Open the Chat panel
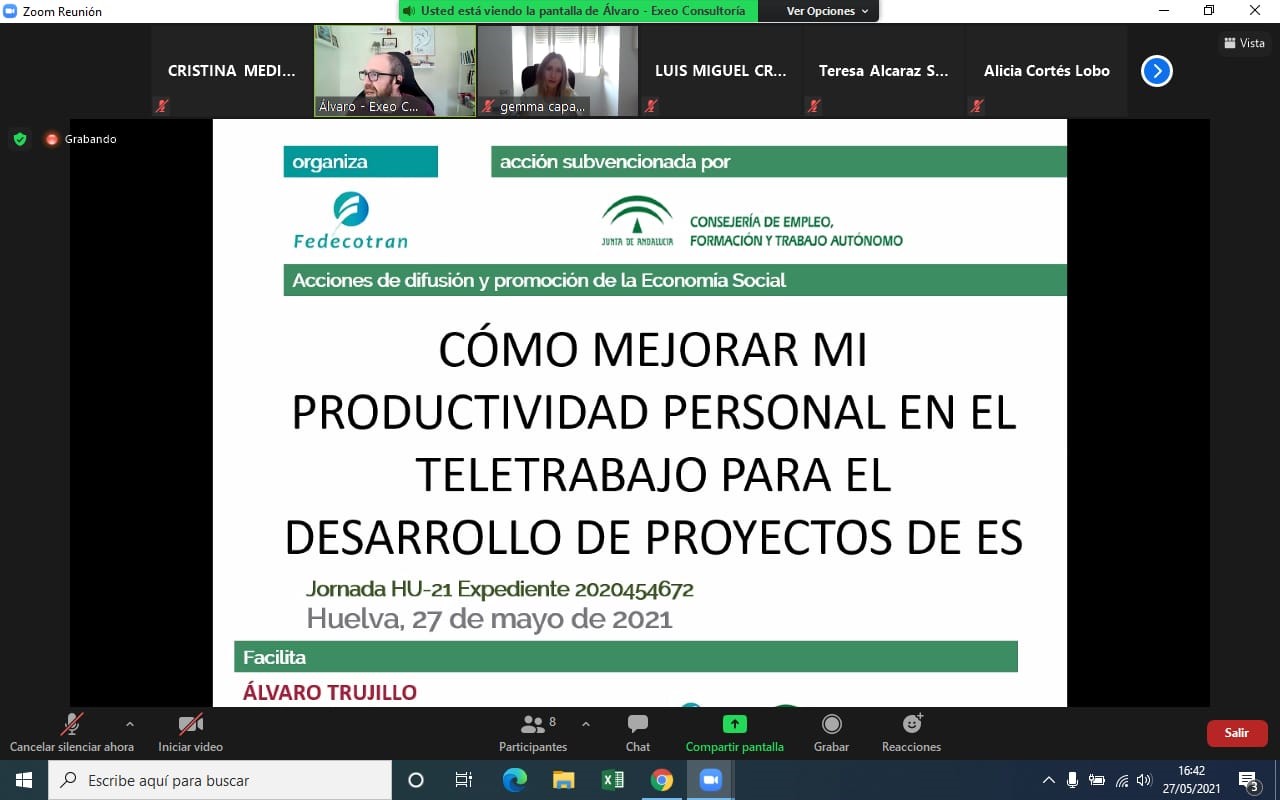The height and width of the screenshot is (800, 1280). point(638,732)
